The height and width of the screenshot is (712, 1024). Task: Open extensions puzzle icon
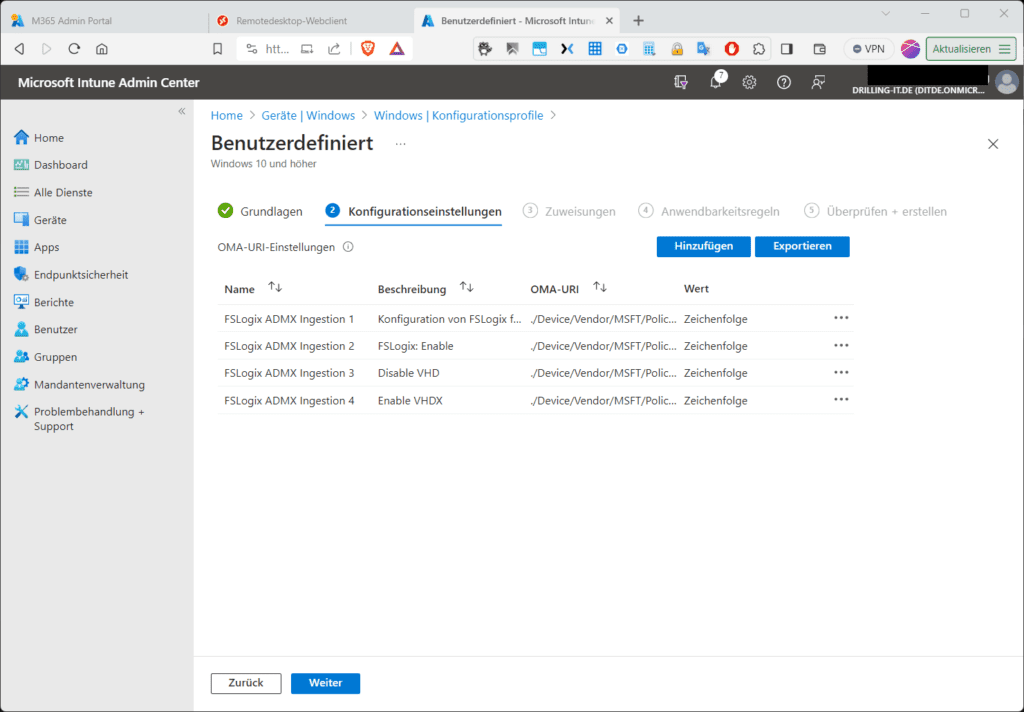[x=759, y=48]
